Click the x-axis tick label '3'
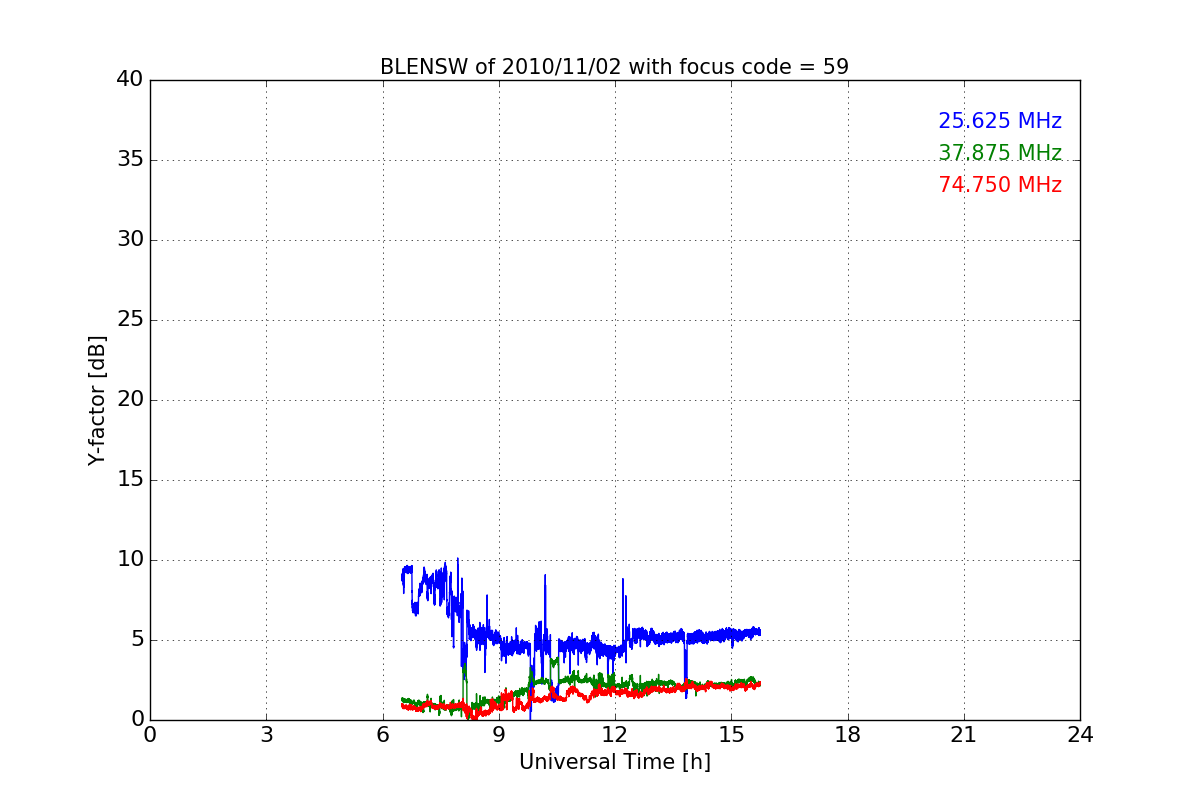Screen dimensions: 1200x800 click(x=266, y=734)
